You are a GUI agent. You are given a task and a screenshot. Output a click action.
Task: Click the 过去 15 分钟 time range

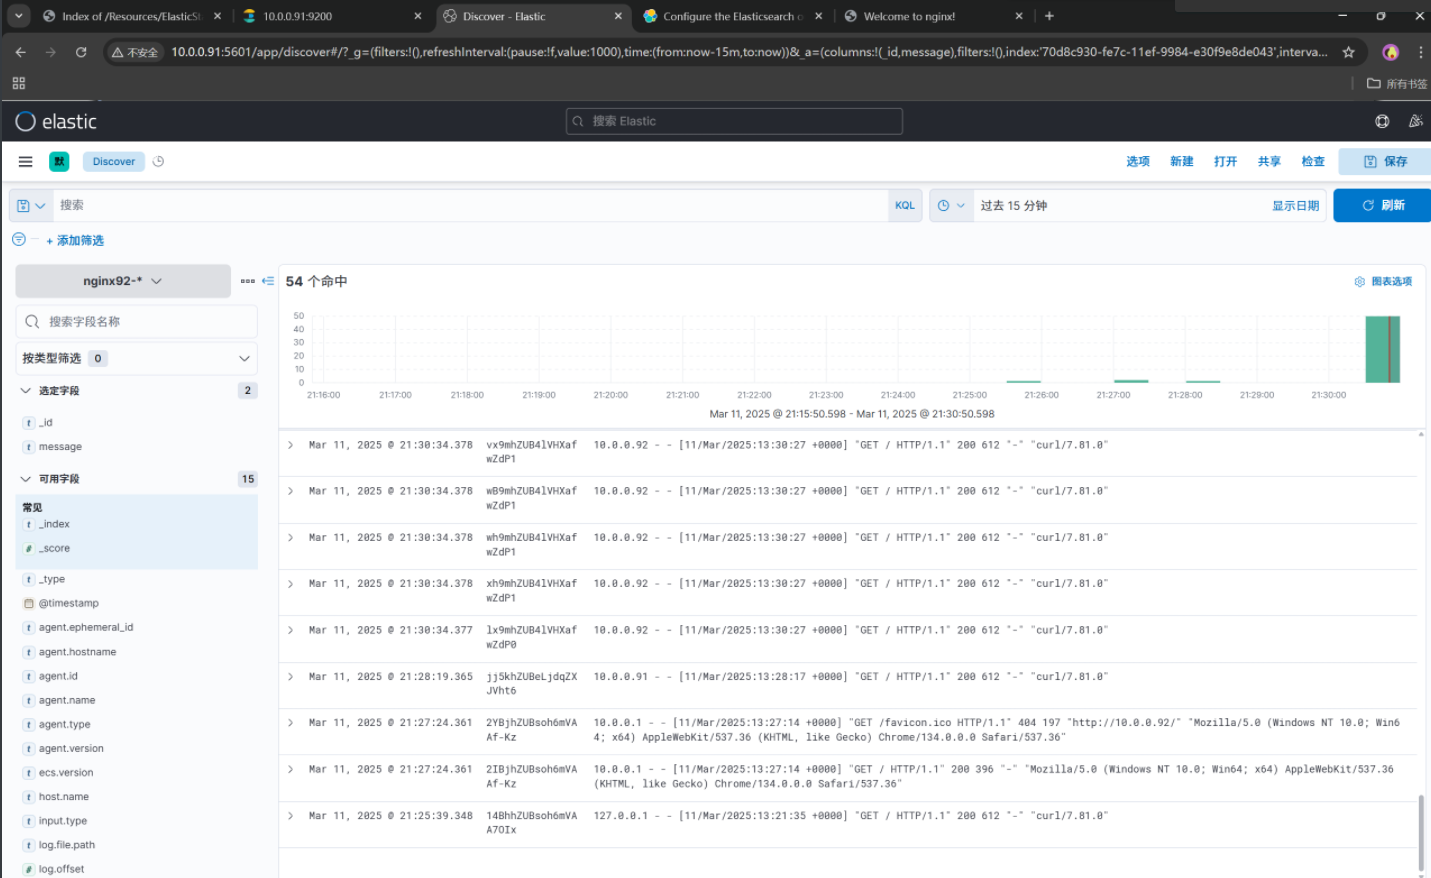1014,206
